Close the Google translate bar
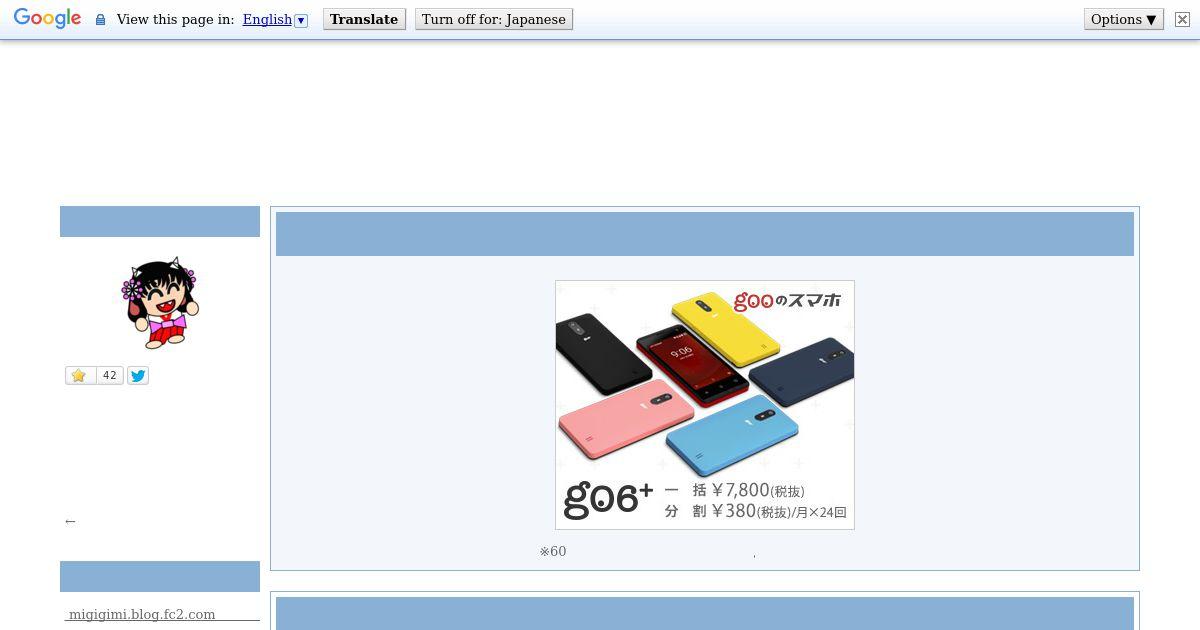The width and height of the screenshot is (1200, 630). click(x=1181, y=19)
